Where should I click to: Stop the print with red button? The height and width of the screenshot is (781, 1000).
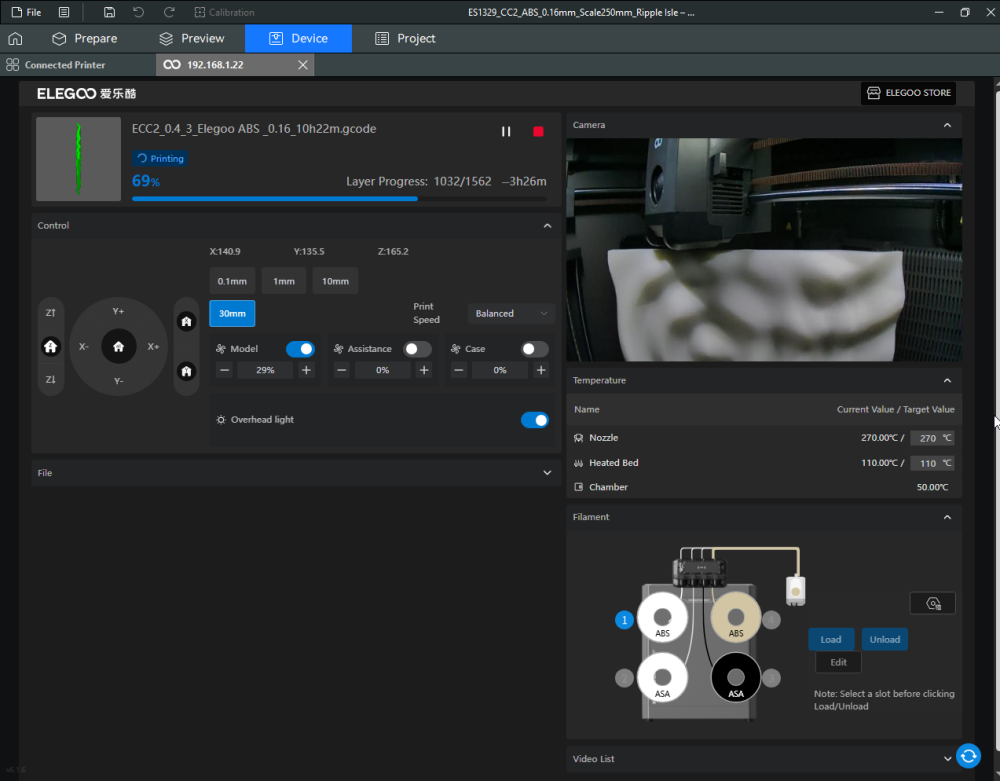click(538, 132)
